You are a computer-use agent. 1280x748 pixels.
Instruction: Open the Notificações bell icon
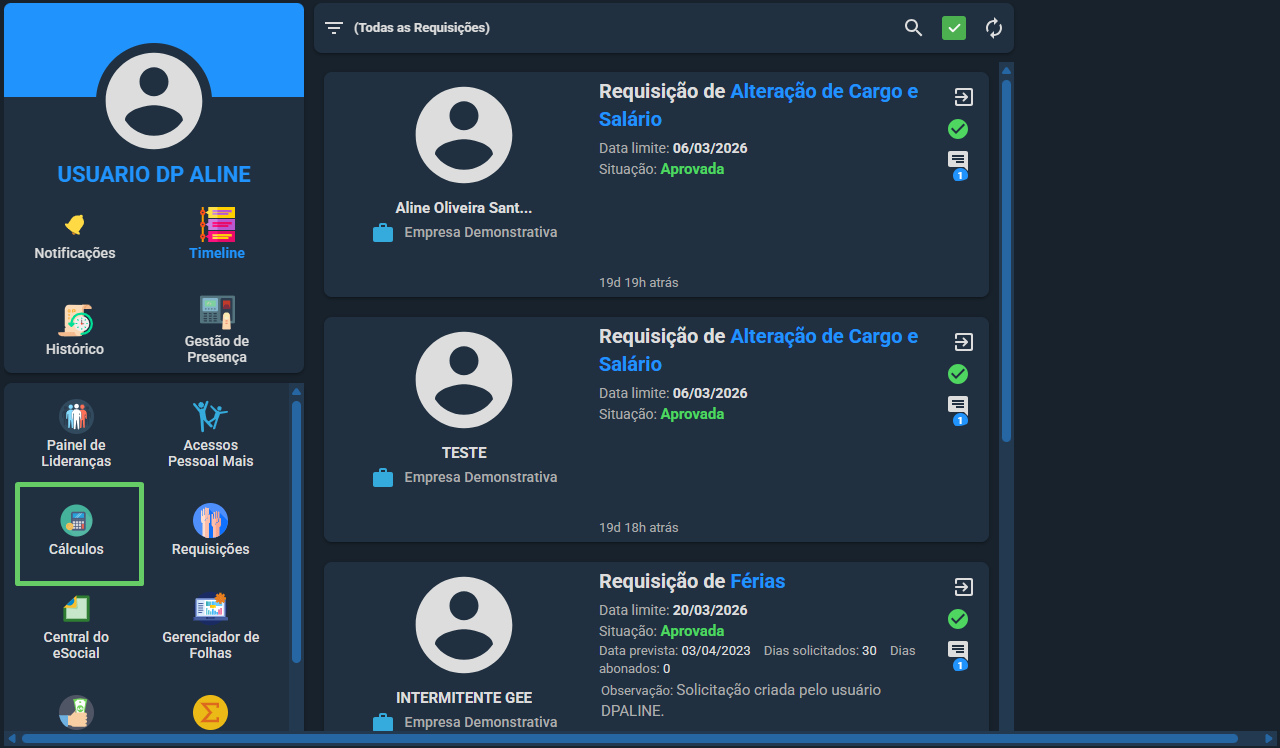75,224
